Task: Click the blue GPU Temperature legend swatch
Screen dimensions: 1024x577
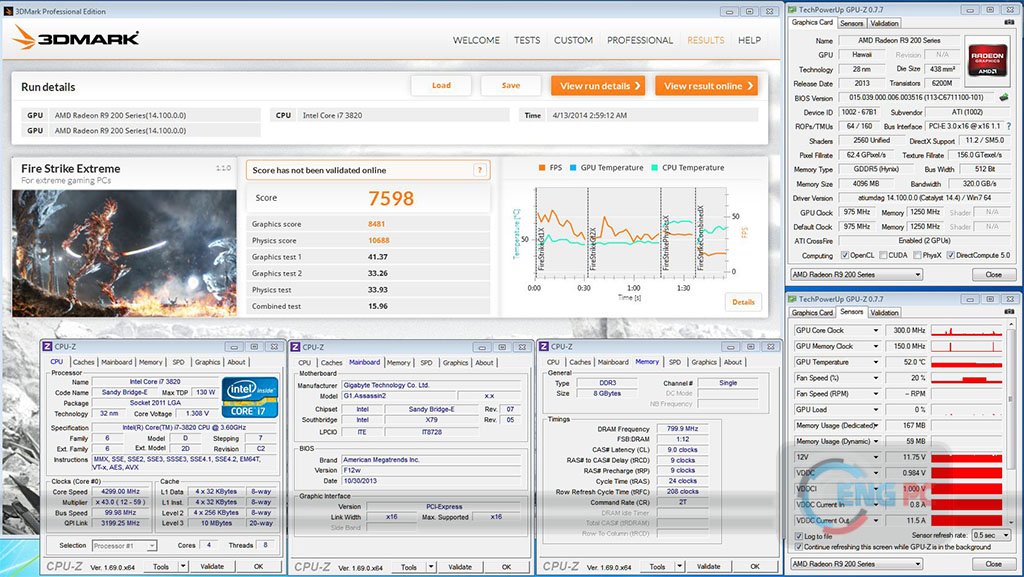Action: [x=573, y=168]
